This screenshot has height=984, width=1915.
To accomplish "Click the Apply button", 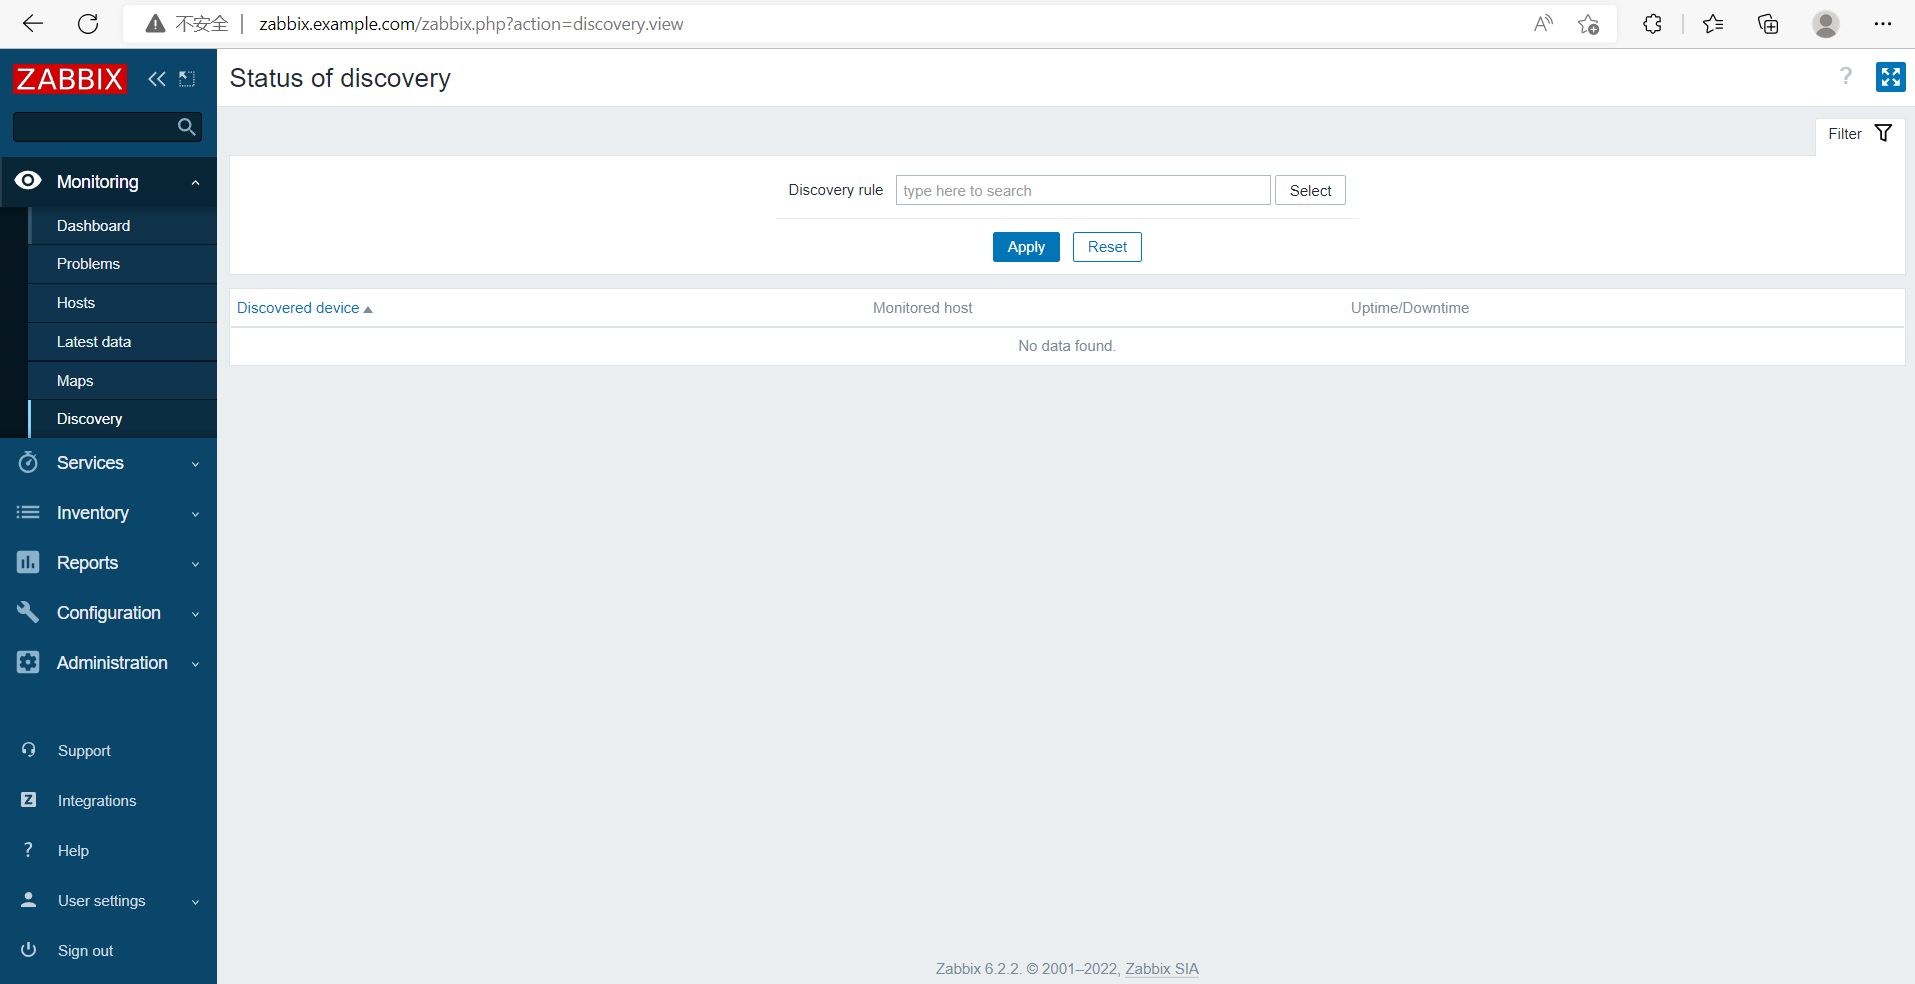I will (x=1026, y=247).
